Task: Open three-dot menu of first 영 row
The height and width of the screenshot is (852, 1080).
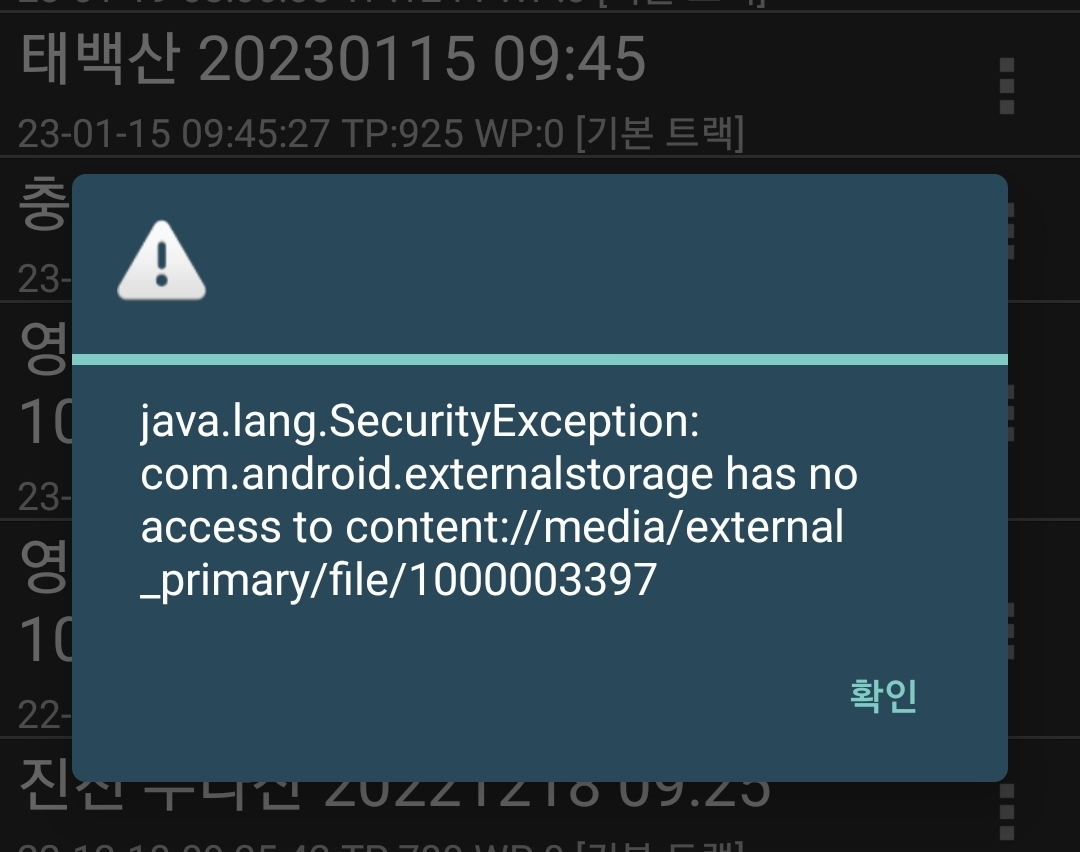Action: click(1010, 412)
